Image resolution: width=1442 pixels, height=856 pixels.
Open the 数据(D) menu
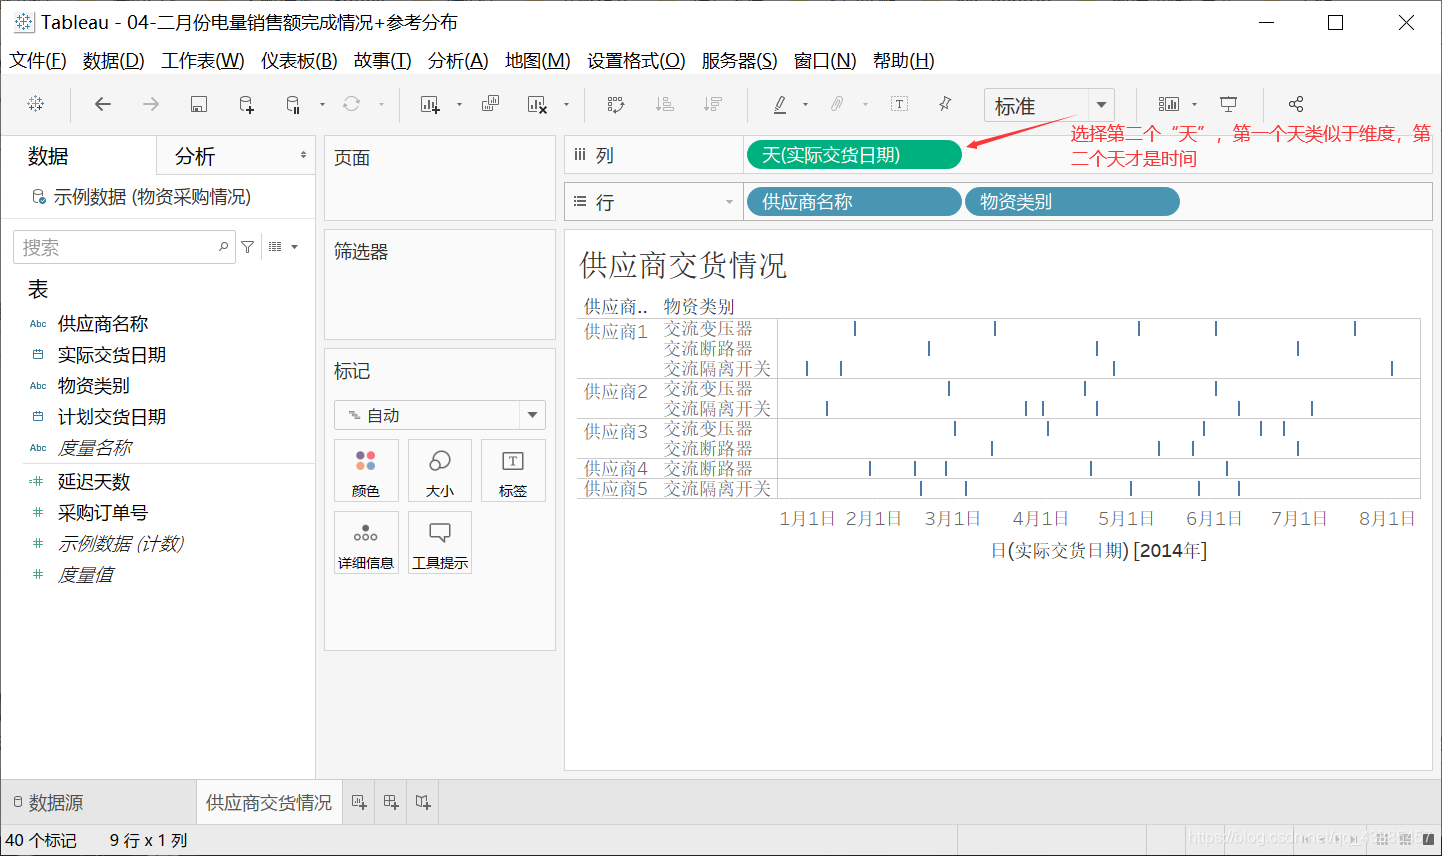click(114, 61)
